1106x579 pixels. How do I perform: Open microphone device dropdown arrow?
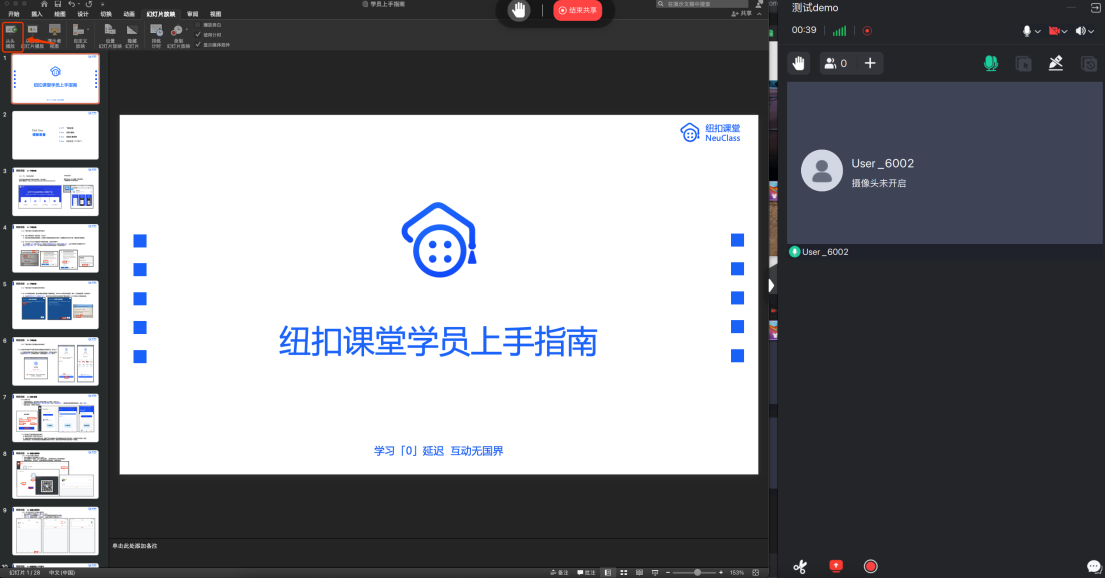click(1038, 31)
